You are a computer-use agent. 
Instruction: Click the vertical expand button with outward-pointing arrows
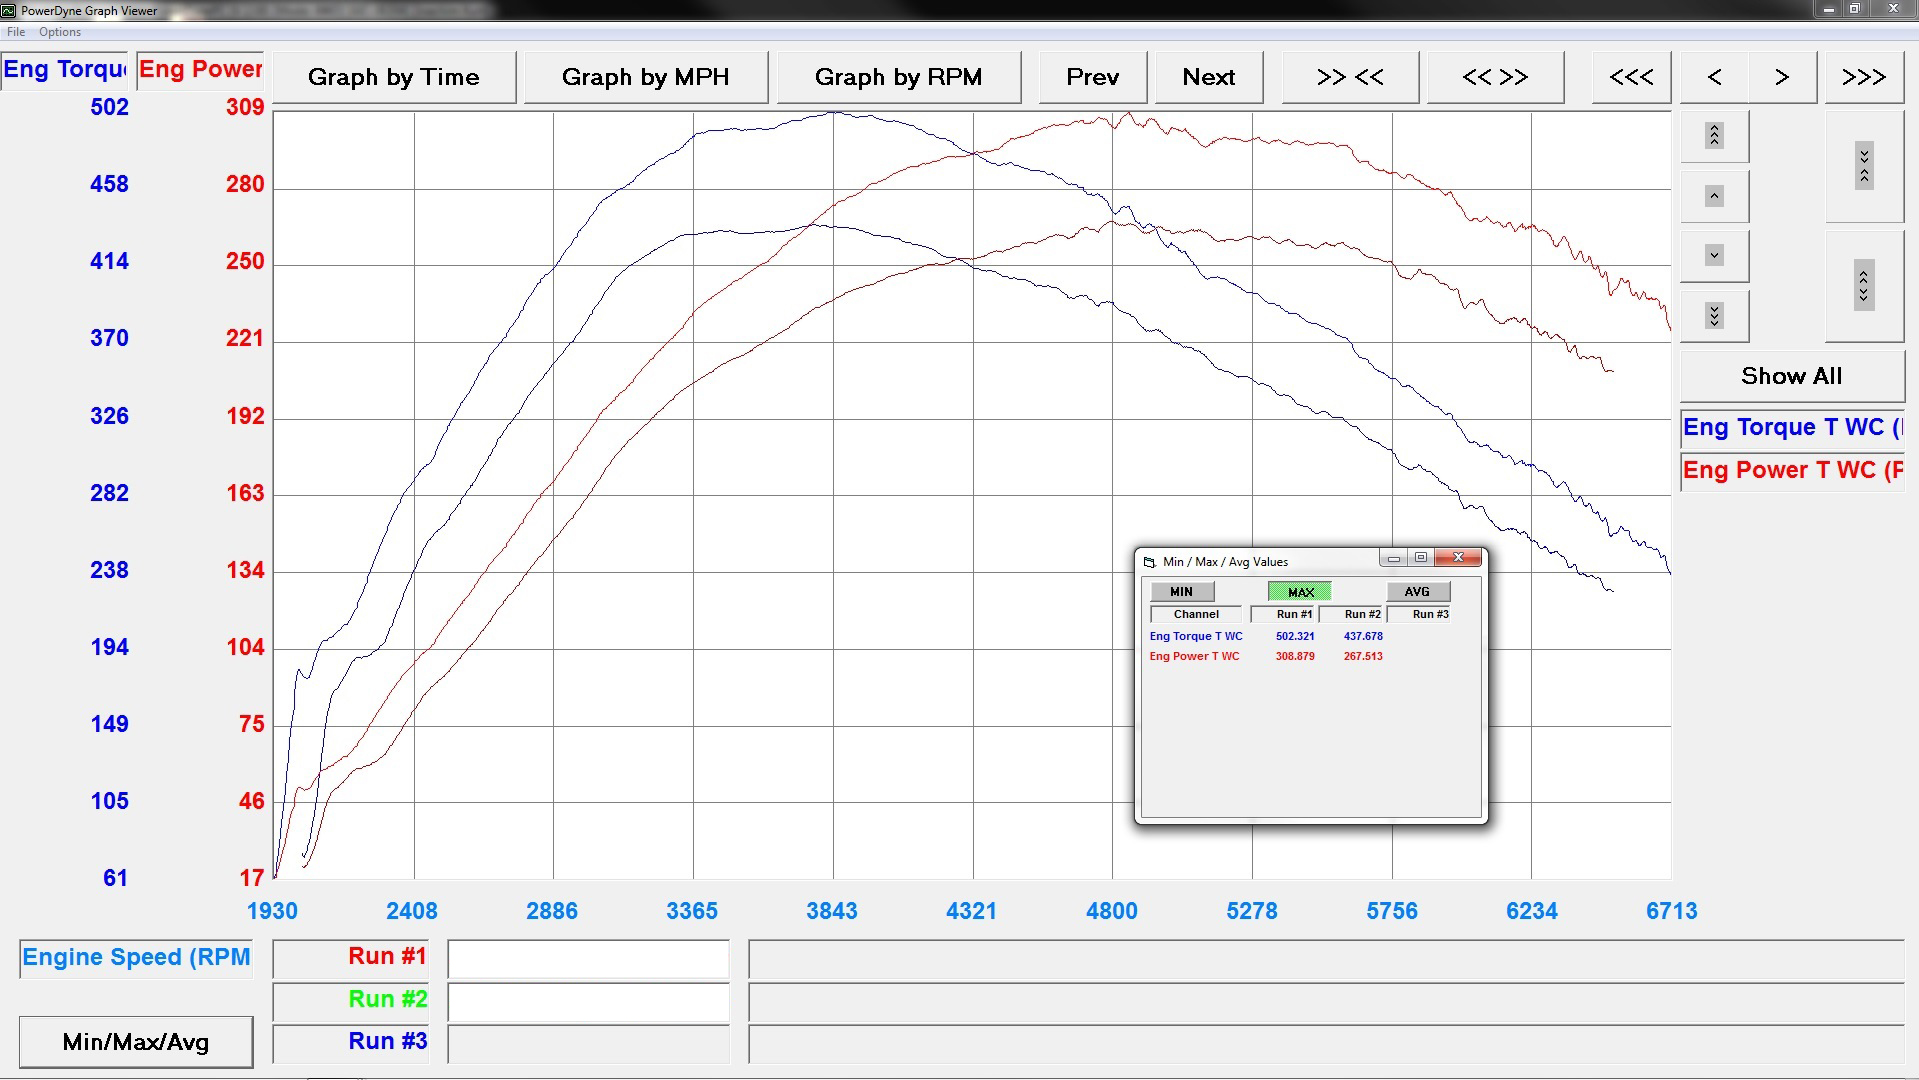pos(1863,286)
